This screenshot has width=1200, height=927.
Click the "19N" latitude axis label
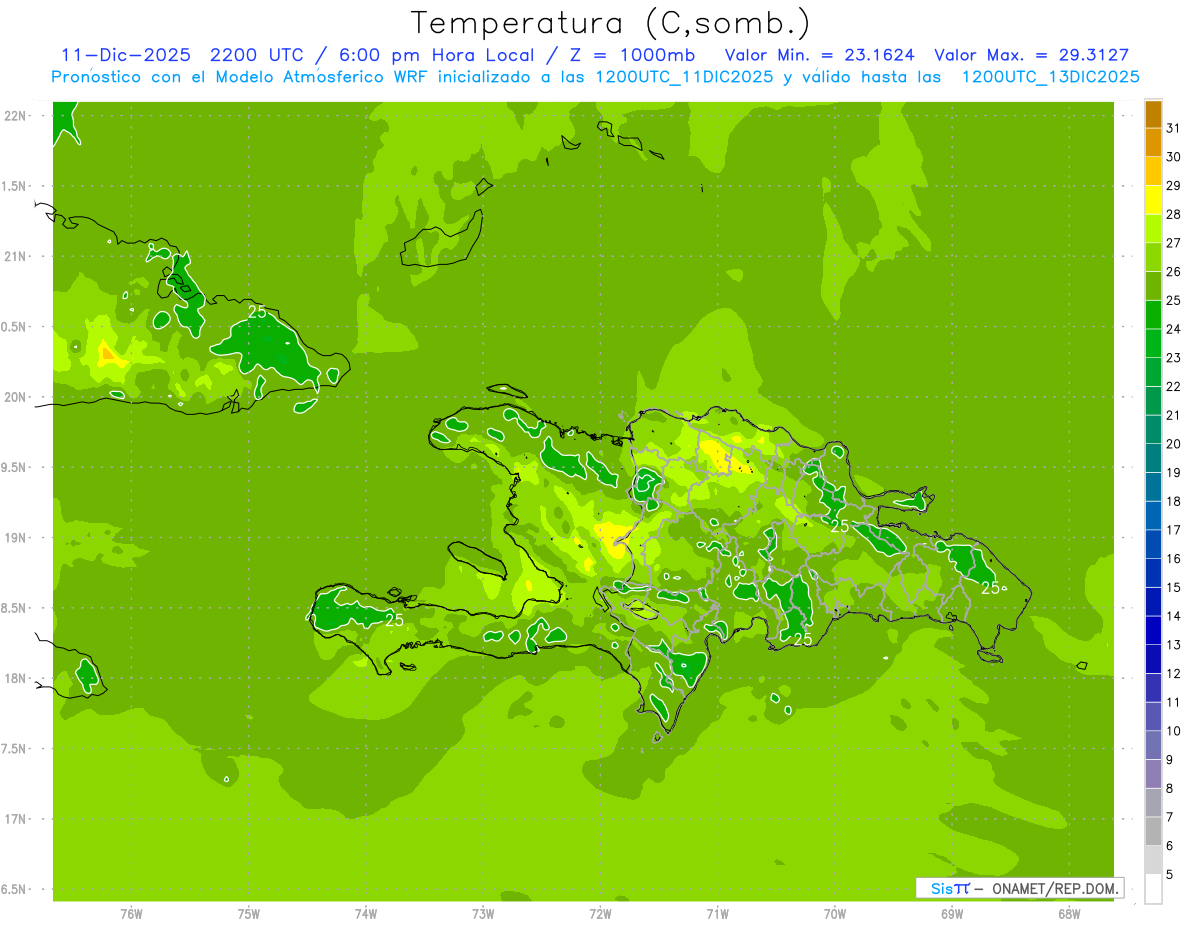[15, 538]
